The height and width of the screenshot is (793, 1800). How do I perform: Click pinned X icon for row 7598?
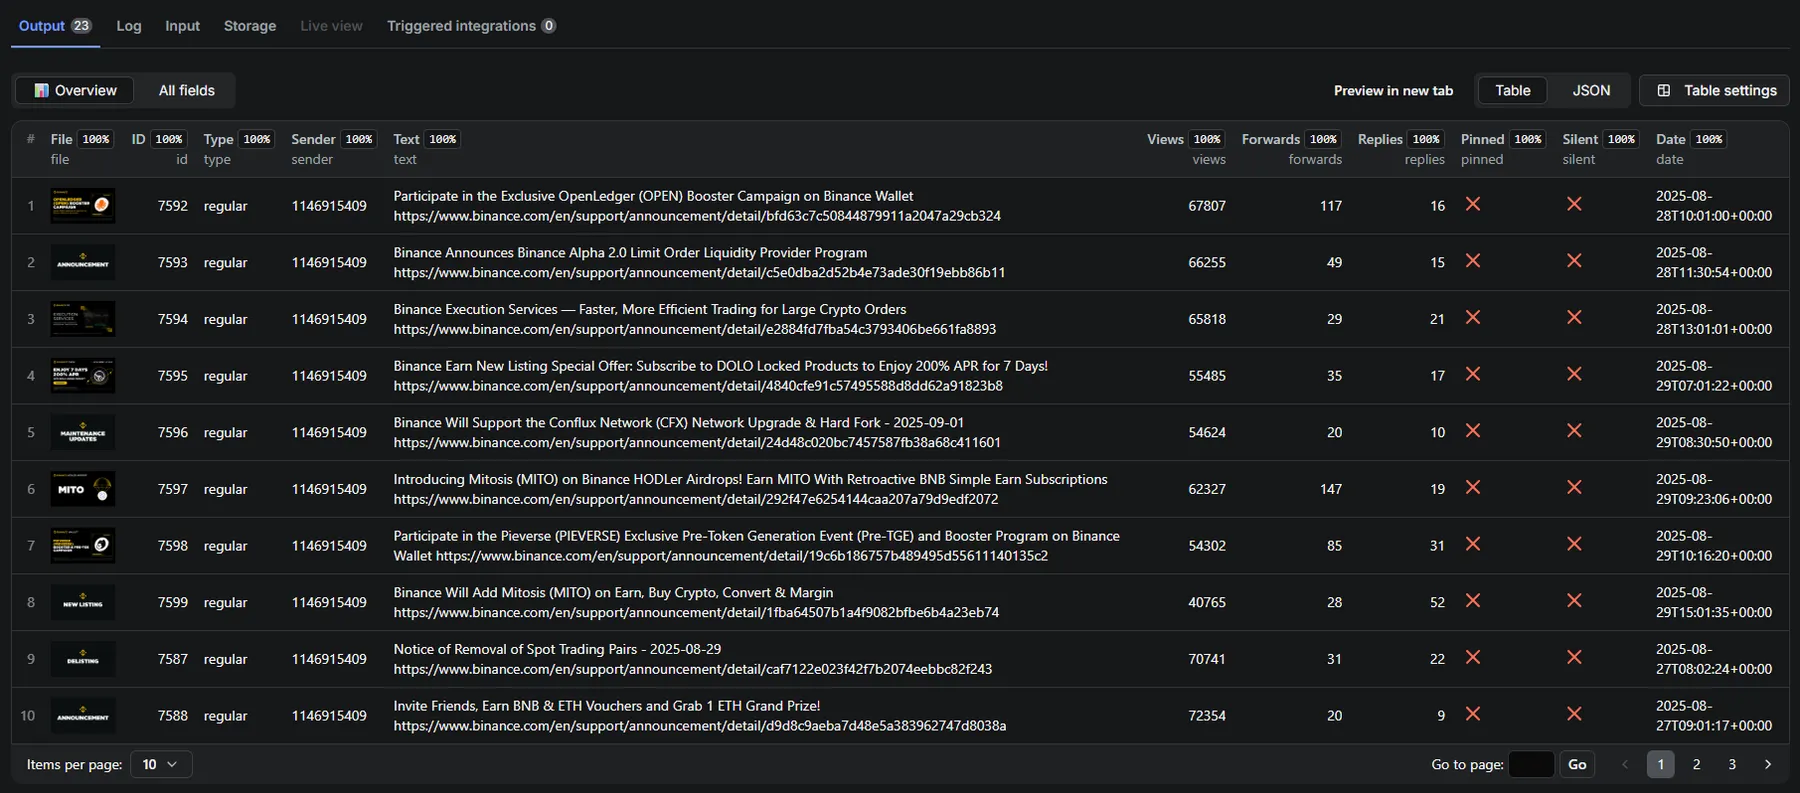(x=1473, y=544)
